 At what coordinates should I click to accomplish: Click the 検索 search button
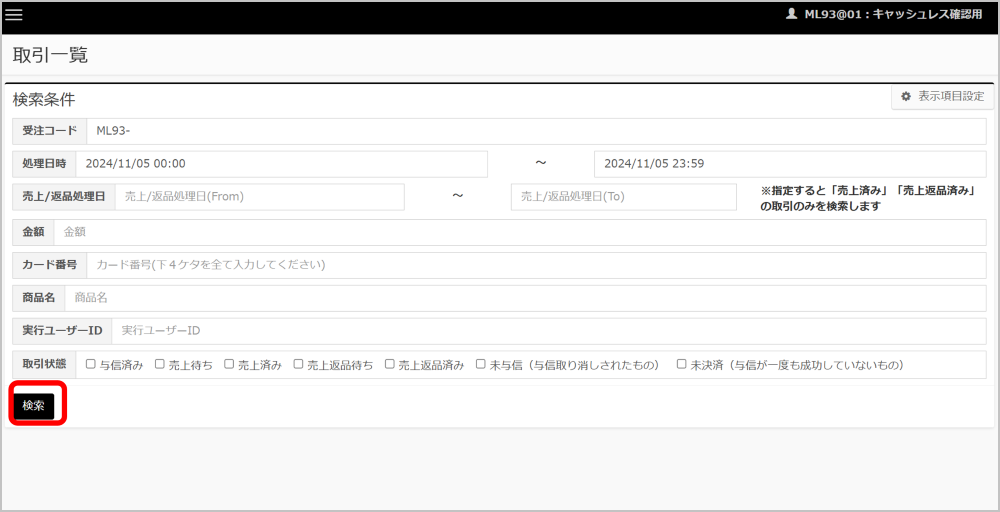[x=33, y=405]
